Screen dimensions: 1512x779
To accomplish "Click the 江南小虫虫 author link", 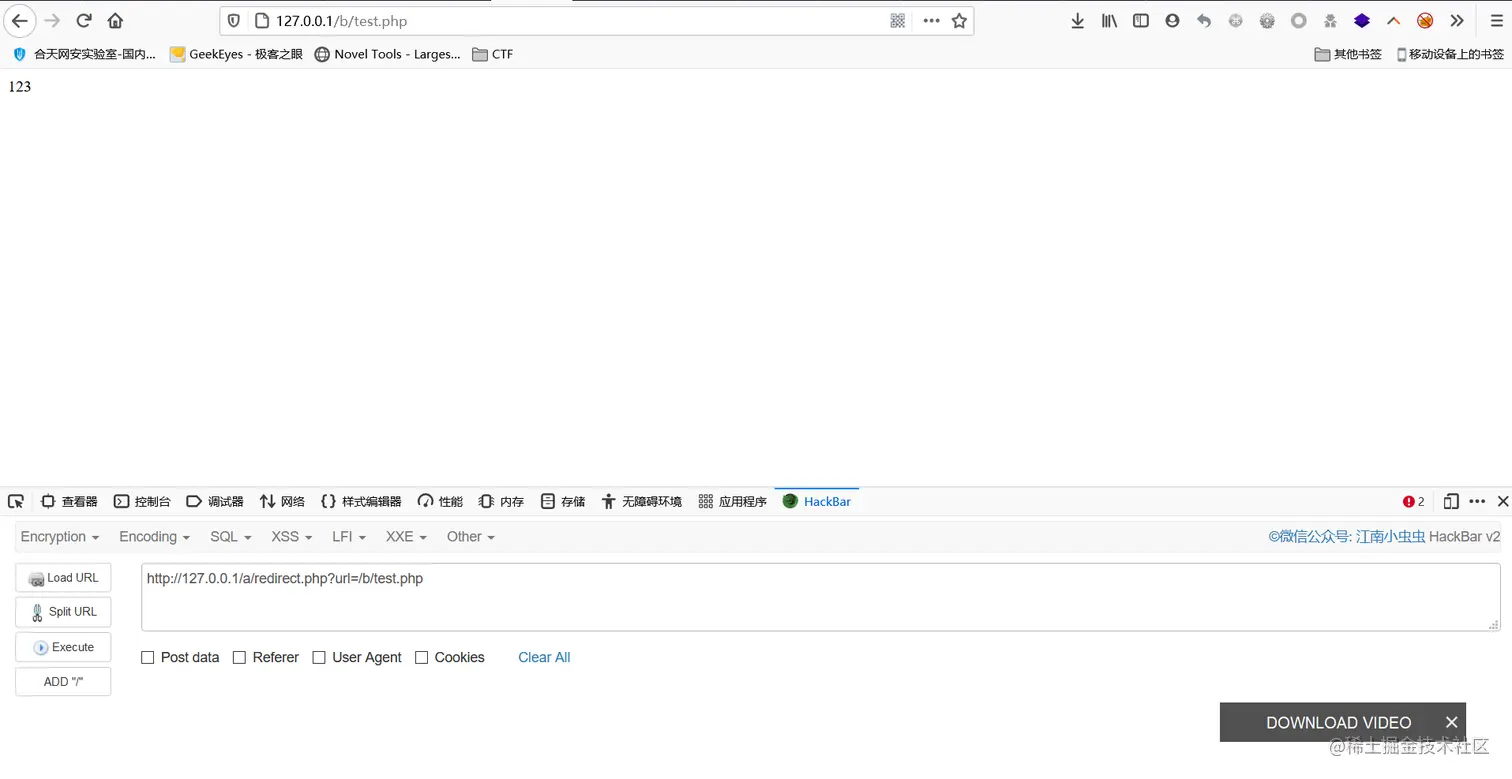I will 1390,537.
